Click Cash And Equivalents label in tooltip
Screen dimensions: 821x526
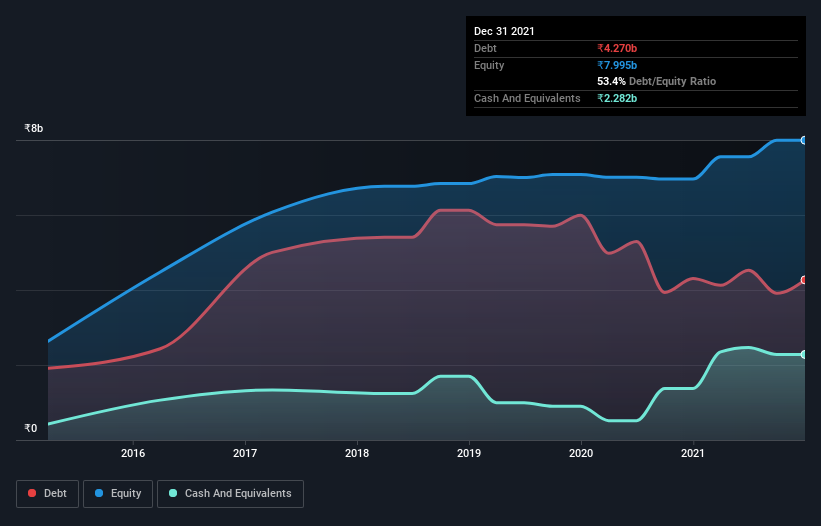tap(527, 98)
